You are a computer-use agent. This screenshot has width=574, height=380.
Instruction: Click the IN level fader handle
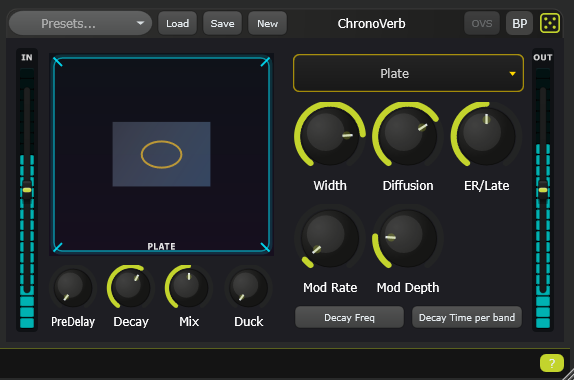point(27,190)
